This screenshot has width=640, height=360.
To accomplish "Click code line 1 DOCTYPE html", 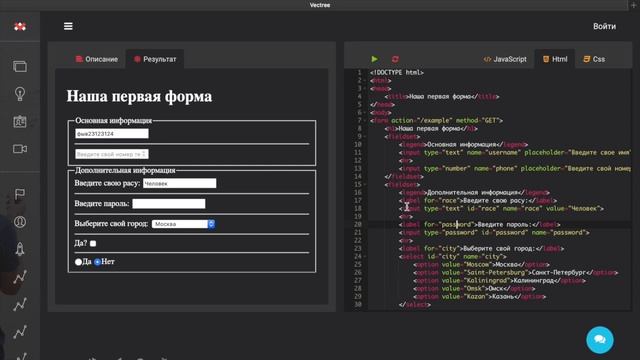I will click(397, 73).
